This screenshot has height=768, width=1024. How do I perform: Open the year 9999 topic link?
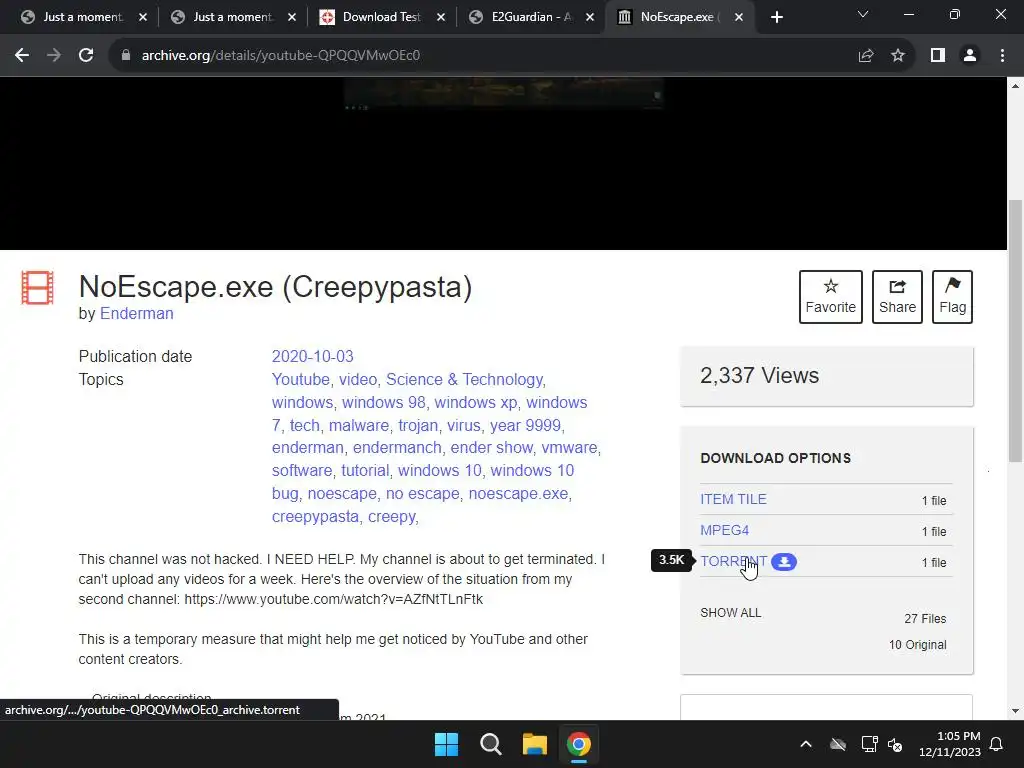click(525, 425)
